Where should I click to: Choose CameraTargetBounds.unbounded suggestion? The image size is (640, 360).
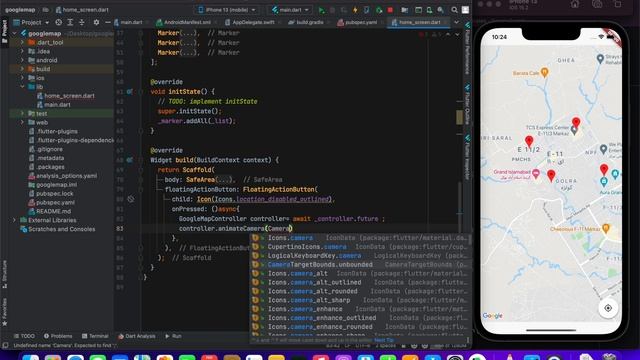click(x=359, y=264)
